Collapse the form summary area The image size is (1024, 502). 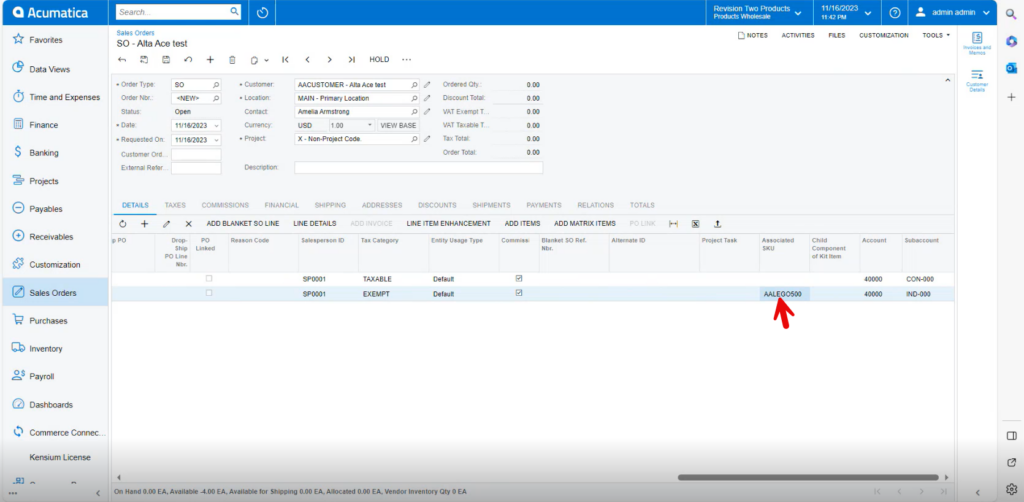(948, 80)
